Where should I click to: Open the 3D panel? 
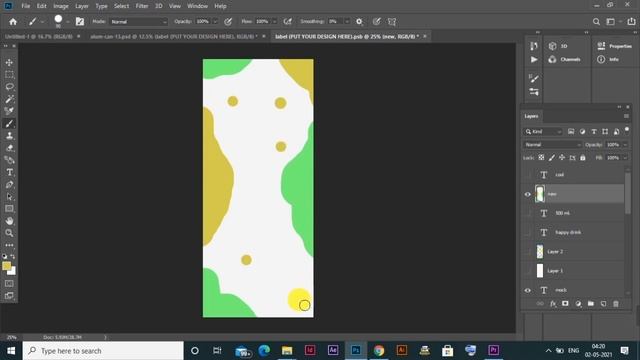(x=558, y=46)
